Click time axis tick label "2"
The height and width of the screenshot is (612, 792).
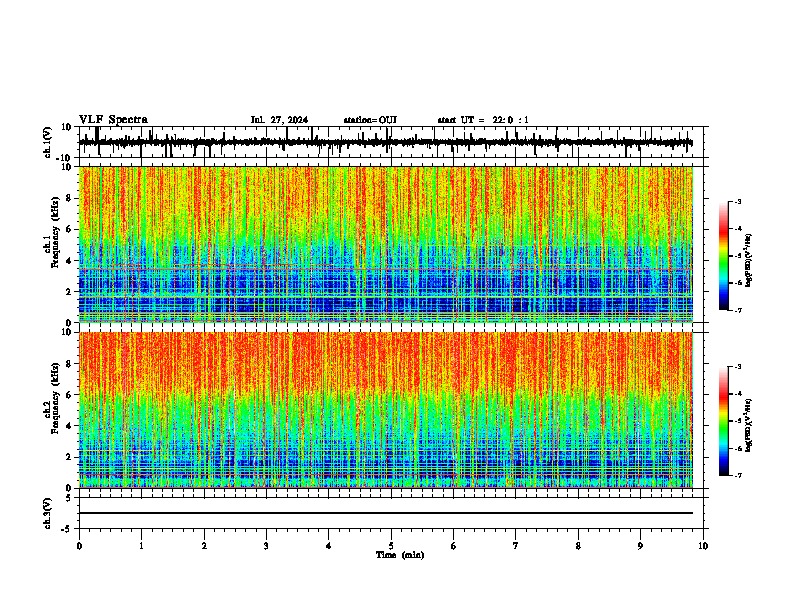pos(204,546)
